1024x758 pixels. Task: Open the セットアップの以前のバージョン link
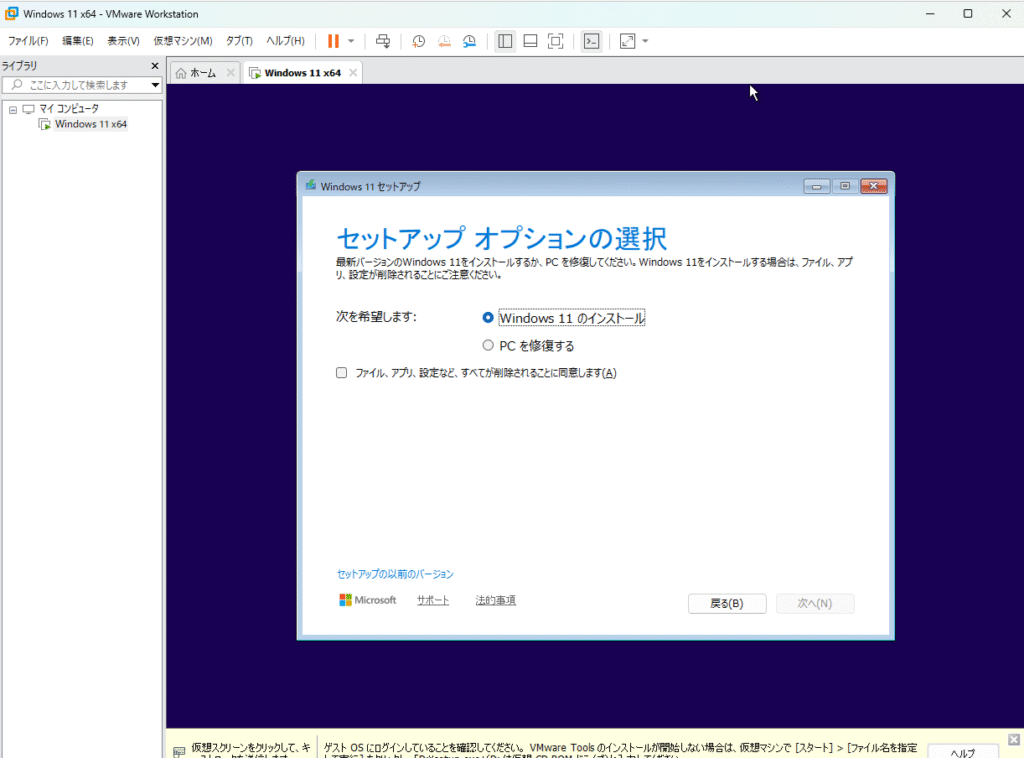[x=395, y=574]
